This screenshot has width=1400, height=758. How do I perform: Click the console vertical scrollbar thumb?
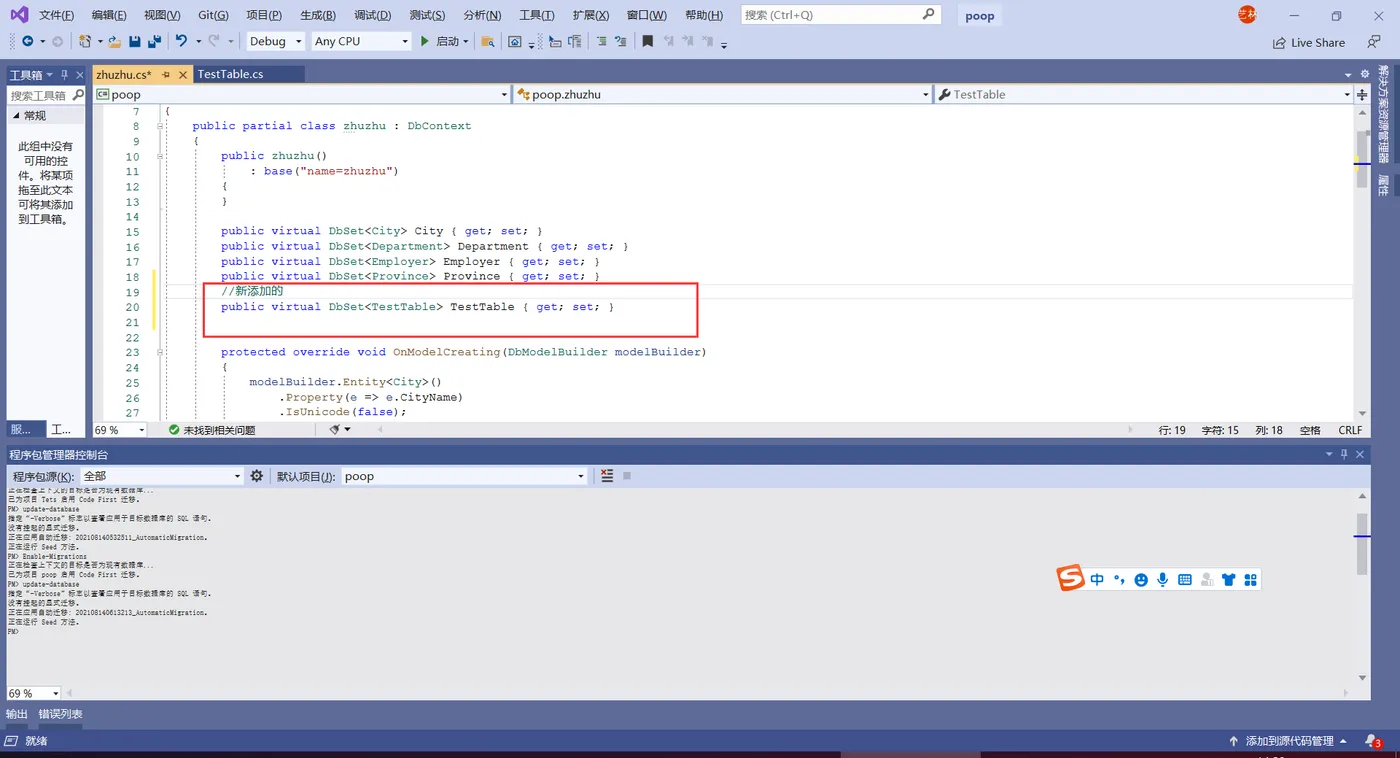[x=1362, y=544]
